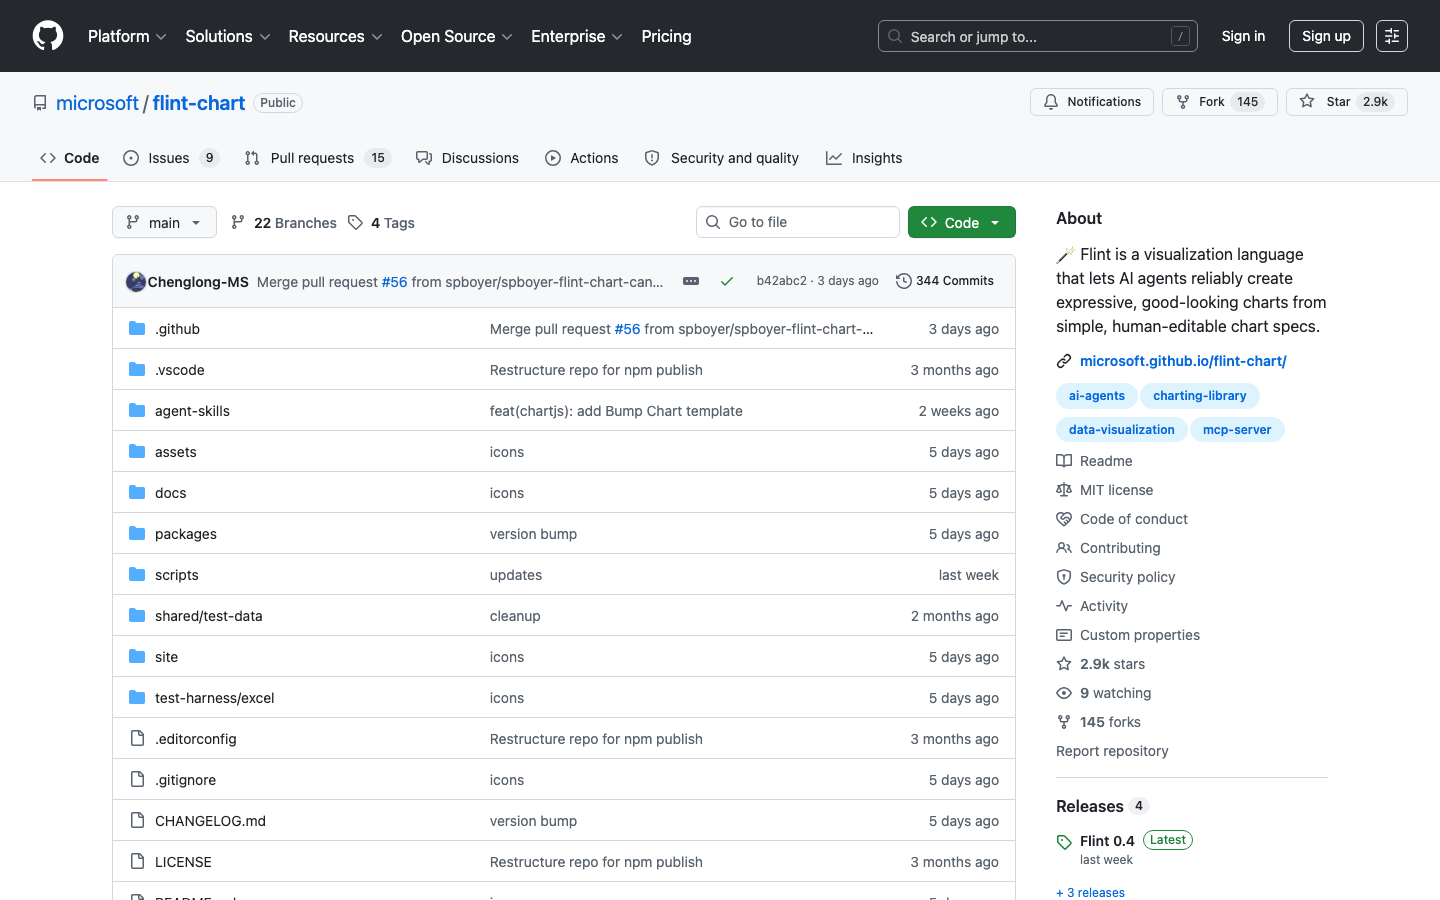Open the Actions tab

582,158
